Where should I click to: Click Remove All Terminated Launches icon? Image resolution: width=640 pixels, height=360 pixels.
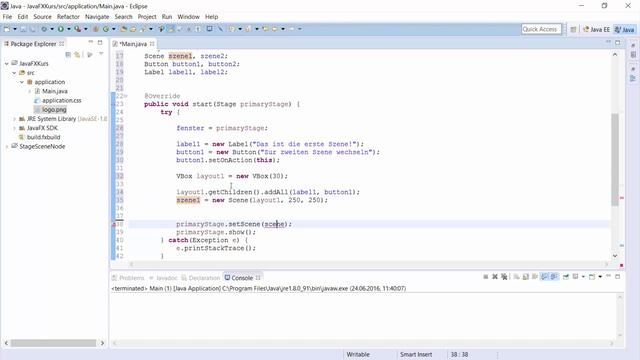pos(504,277)
